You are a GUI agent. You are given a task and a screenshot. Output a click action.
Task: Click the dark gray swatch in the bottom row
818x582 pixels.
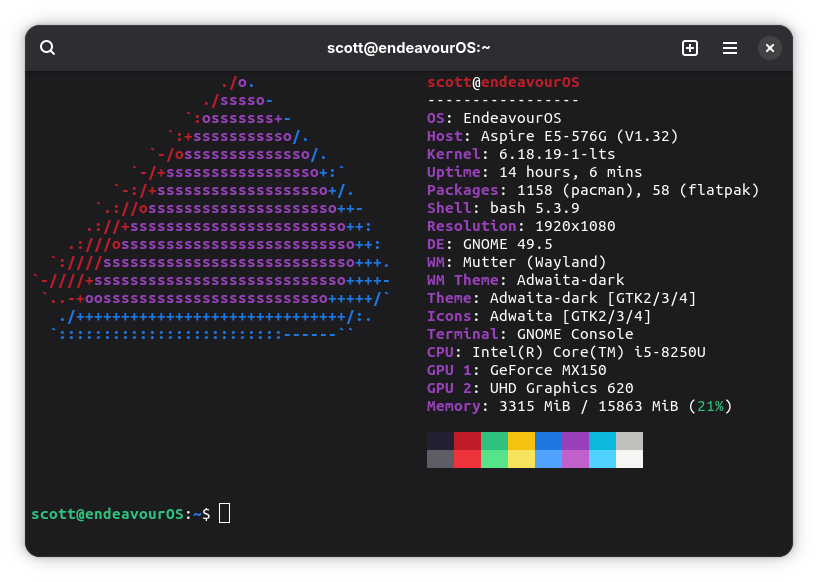click(440, 459)
